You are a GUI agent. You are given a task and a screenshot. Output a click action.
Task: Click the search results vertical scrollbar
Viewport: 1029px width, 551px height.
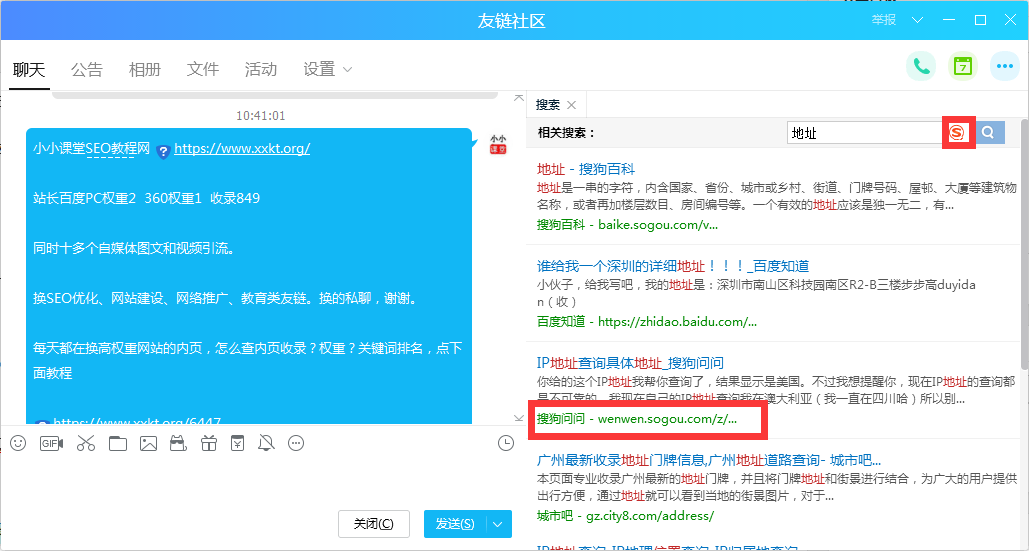1024,243
